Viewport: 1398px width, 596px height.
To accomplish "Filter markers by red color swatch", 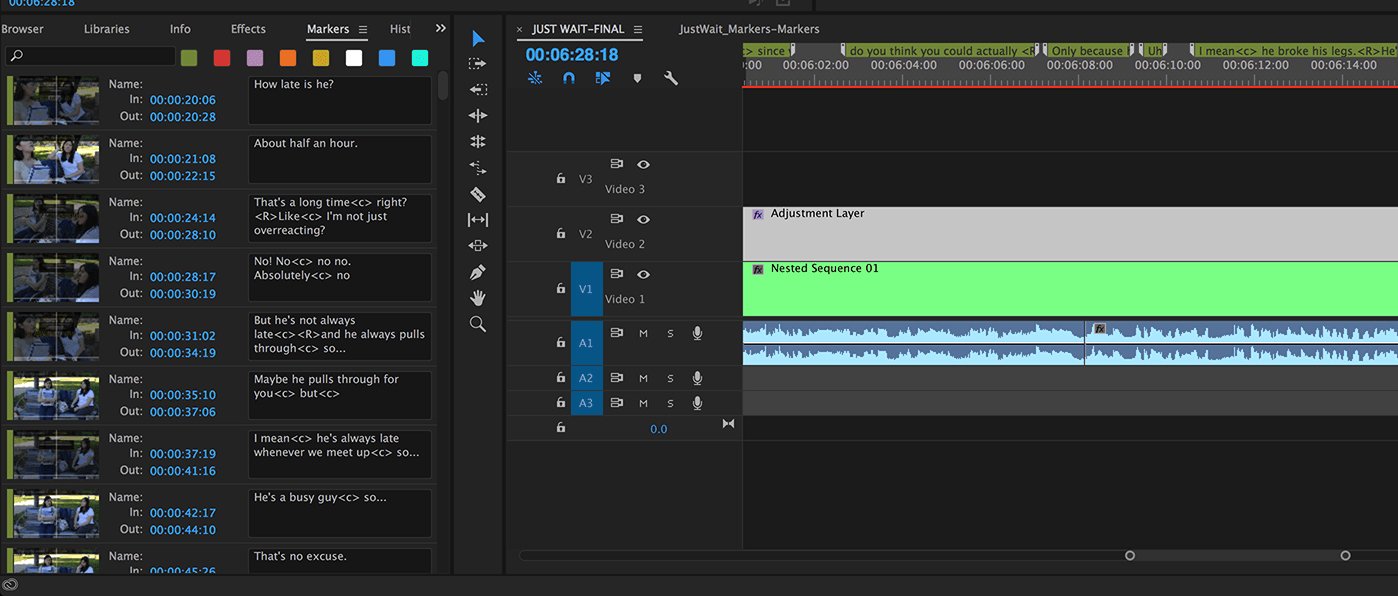I will (x=221, y=58).
